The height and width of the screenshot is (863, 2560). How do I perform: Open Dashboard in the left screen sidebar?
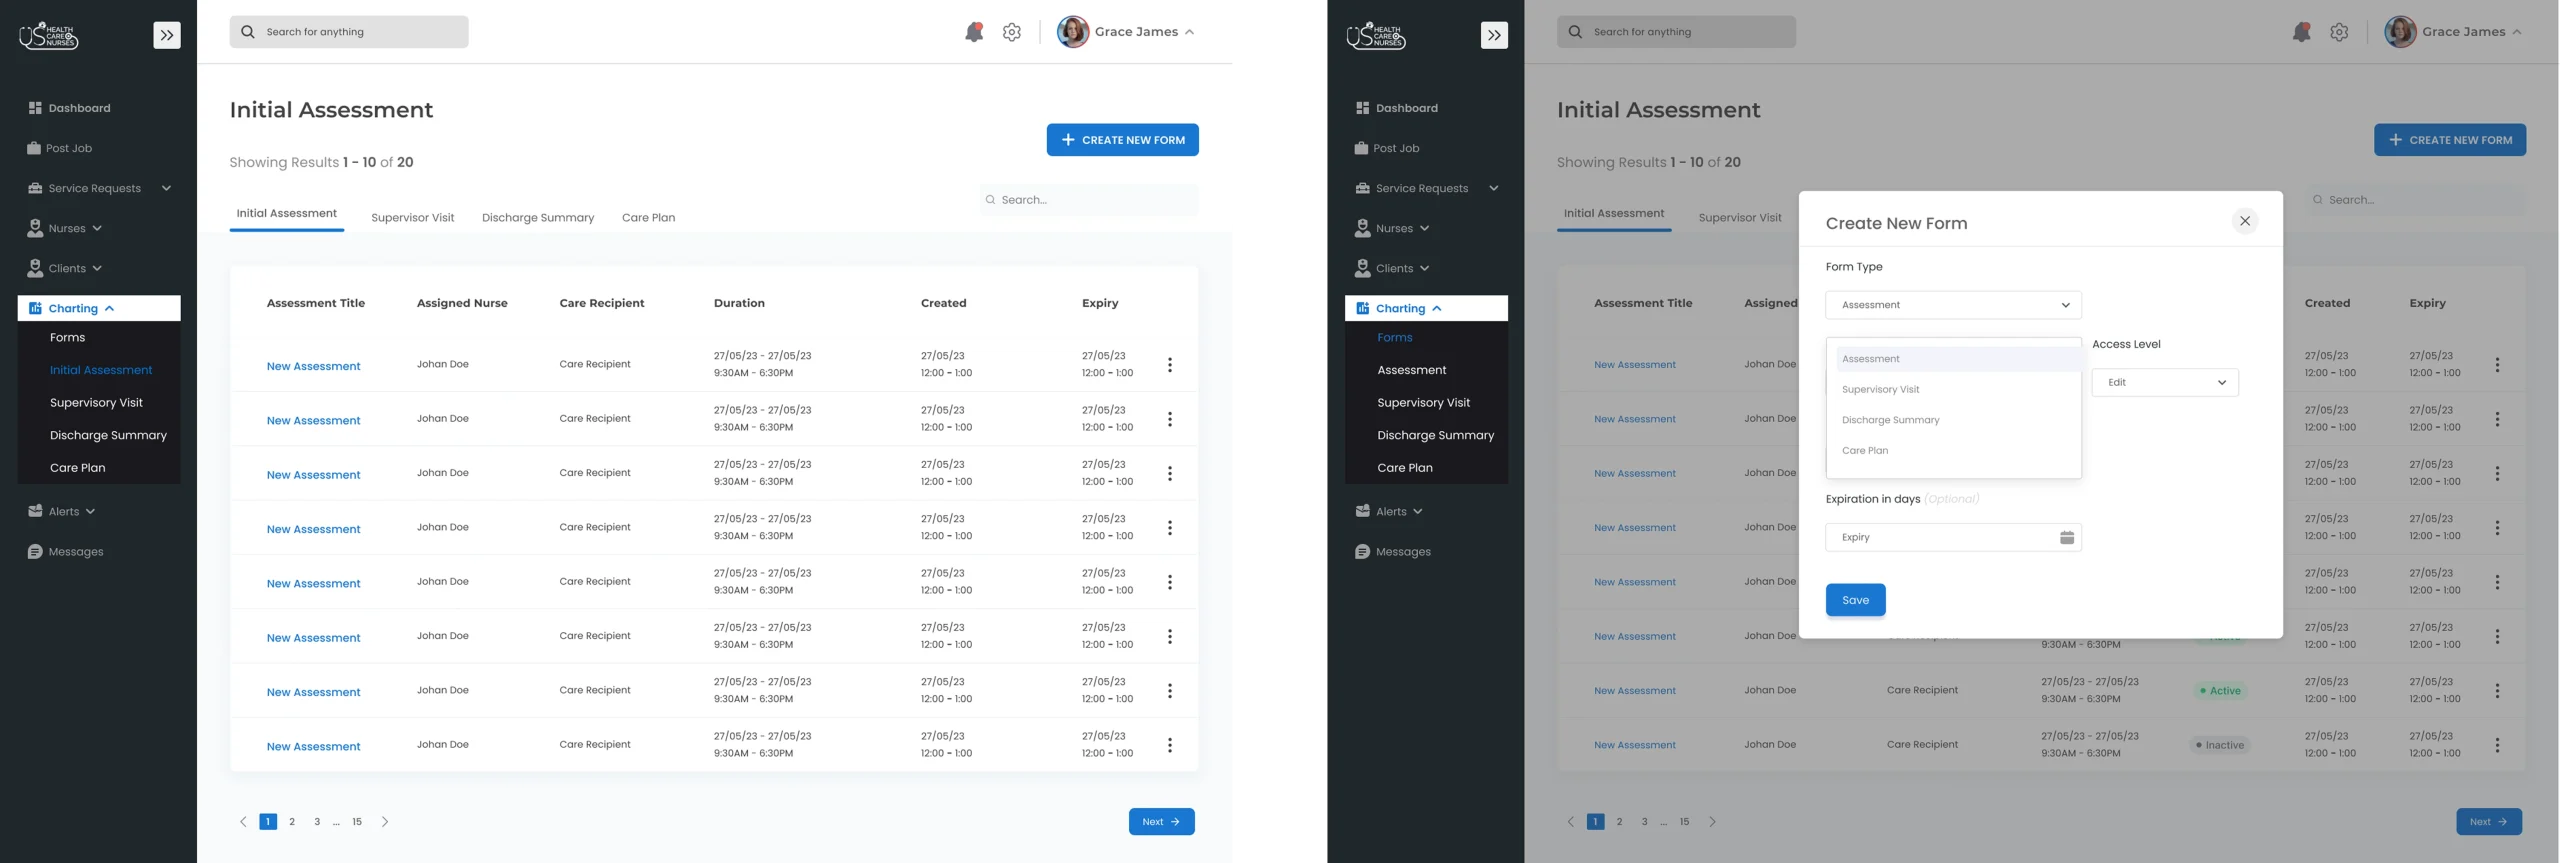(70, 108)
